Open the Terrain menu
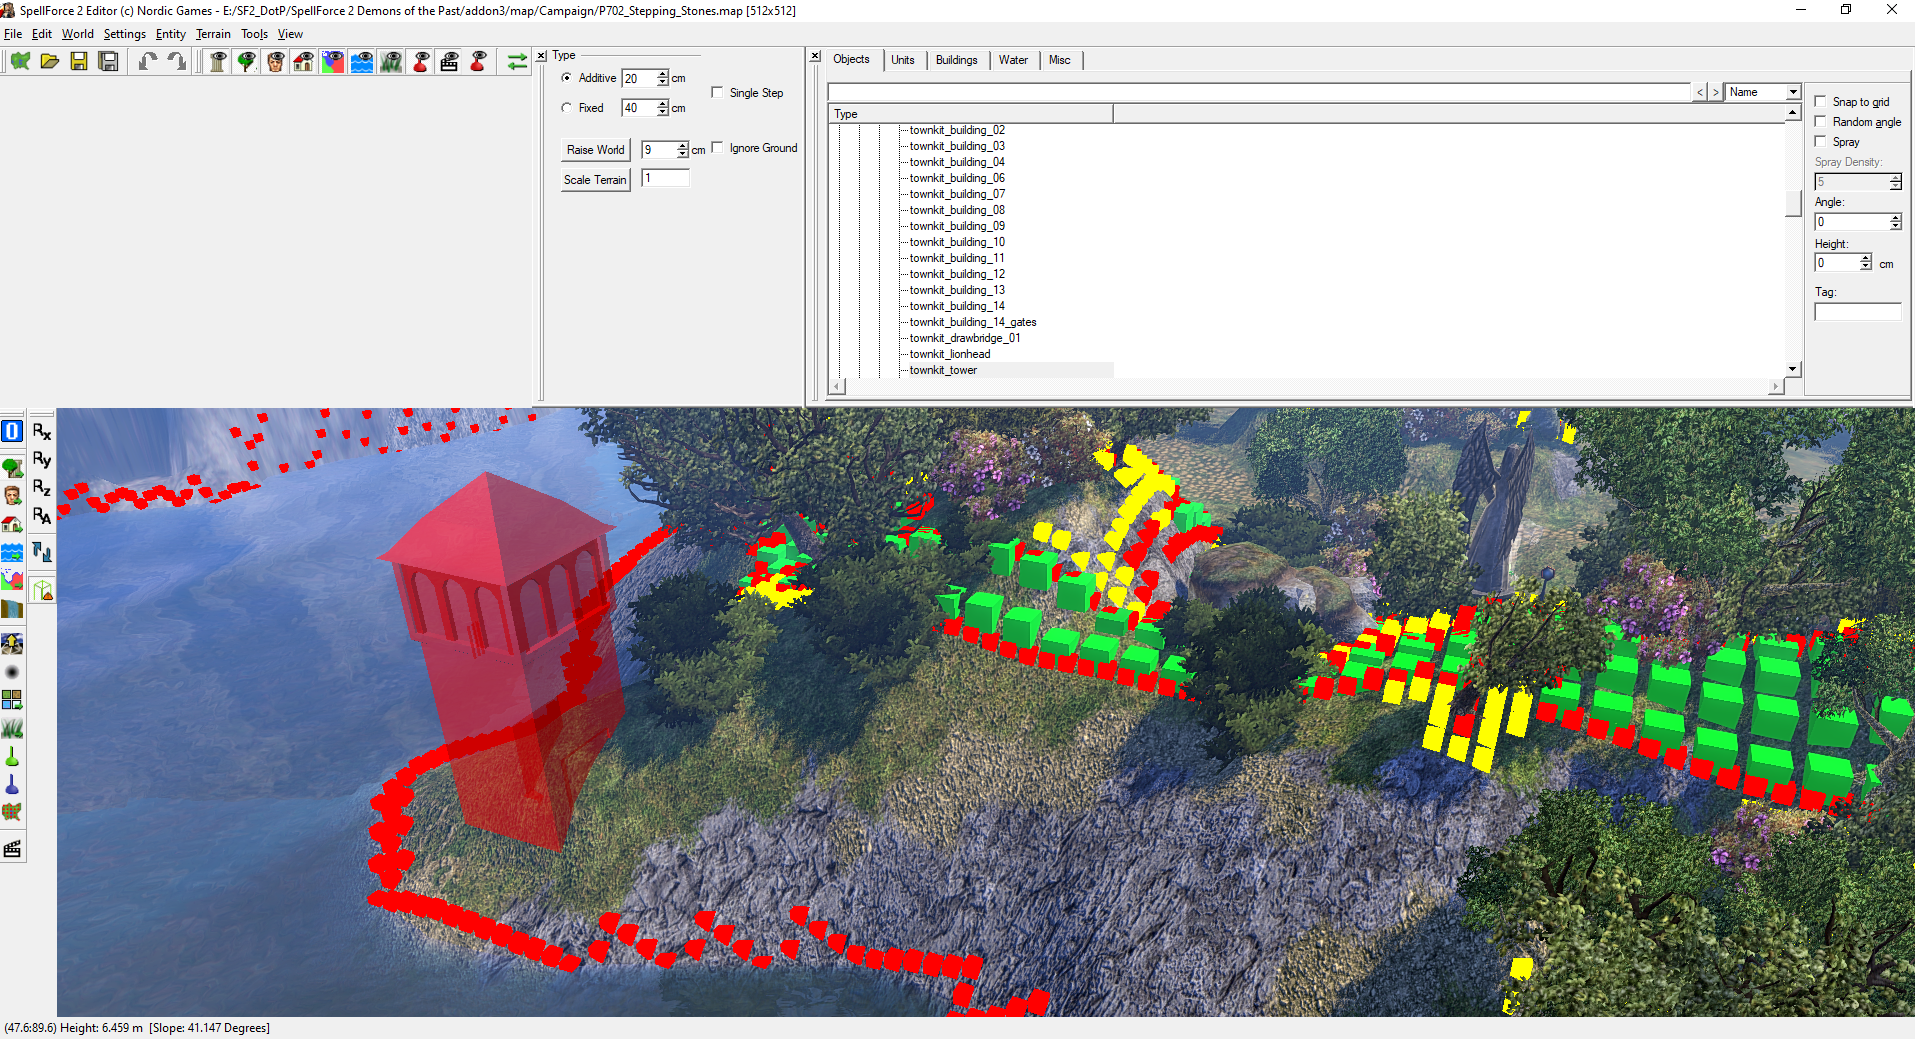The width and height of the screenshot is (1915, 1039). click(x=213, y=34)
